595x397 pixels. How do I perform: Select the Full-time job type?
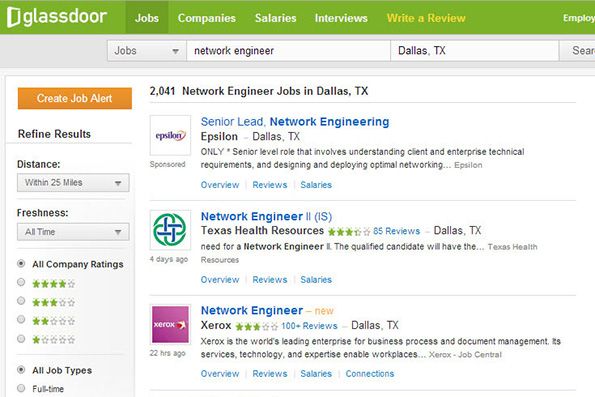coord(21,388)
